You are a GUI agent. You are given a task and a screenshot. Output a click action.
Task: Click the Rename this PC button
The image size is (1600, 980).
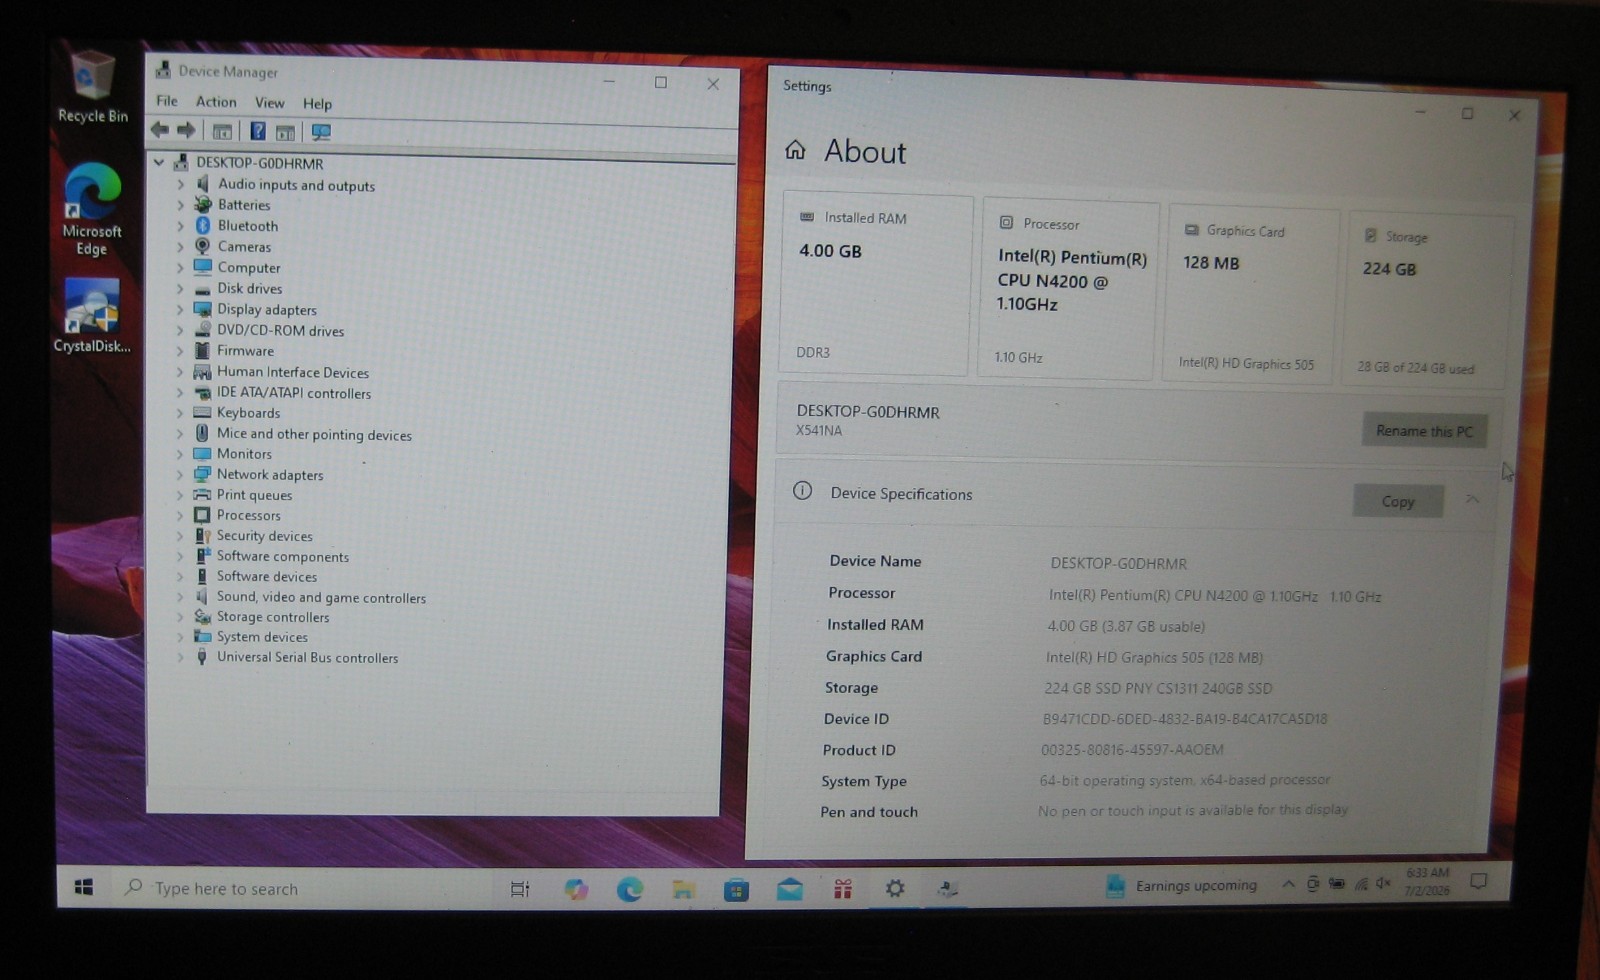click(1424, 431)
